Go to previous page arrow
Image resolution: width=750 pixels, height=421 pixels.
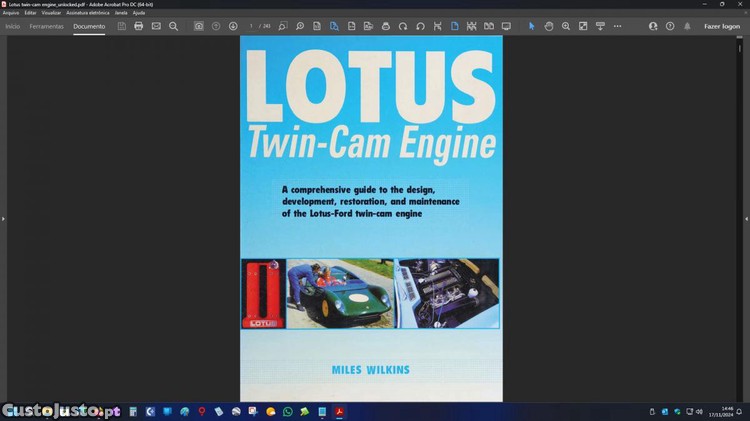pyautogui.click(x=216, y=26)
